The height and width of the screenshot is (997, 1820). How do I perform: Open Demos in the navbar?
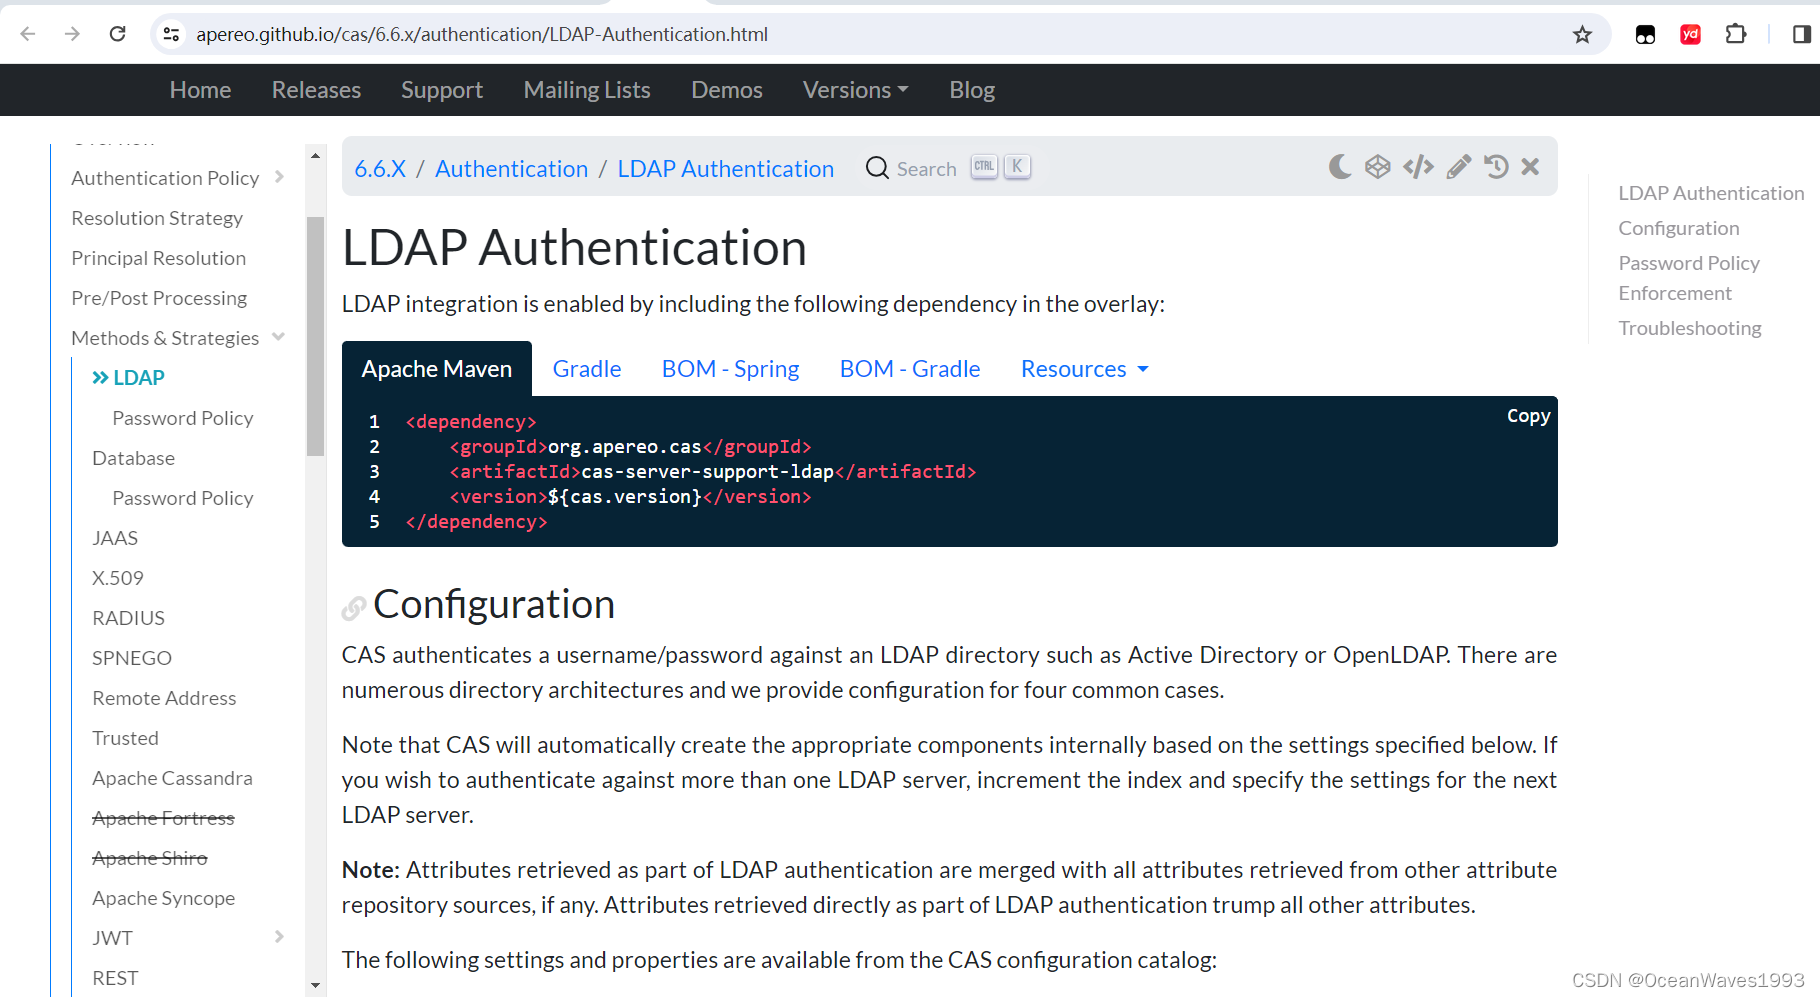pos(727,90)
